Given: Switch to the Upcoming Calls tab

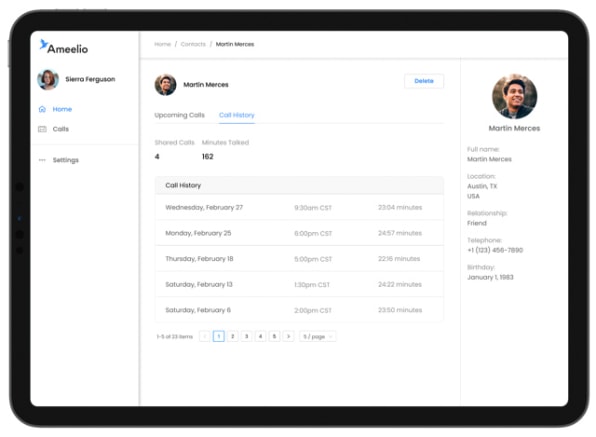Looking at the screenshot, I should coord(179,115).
